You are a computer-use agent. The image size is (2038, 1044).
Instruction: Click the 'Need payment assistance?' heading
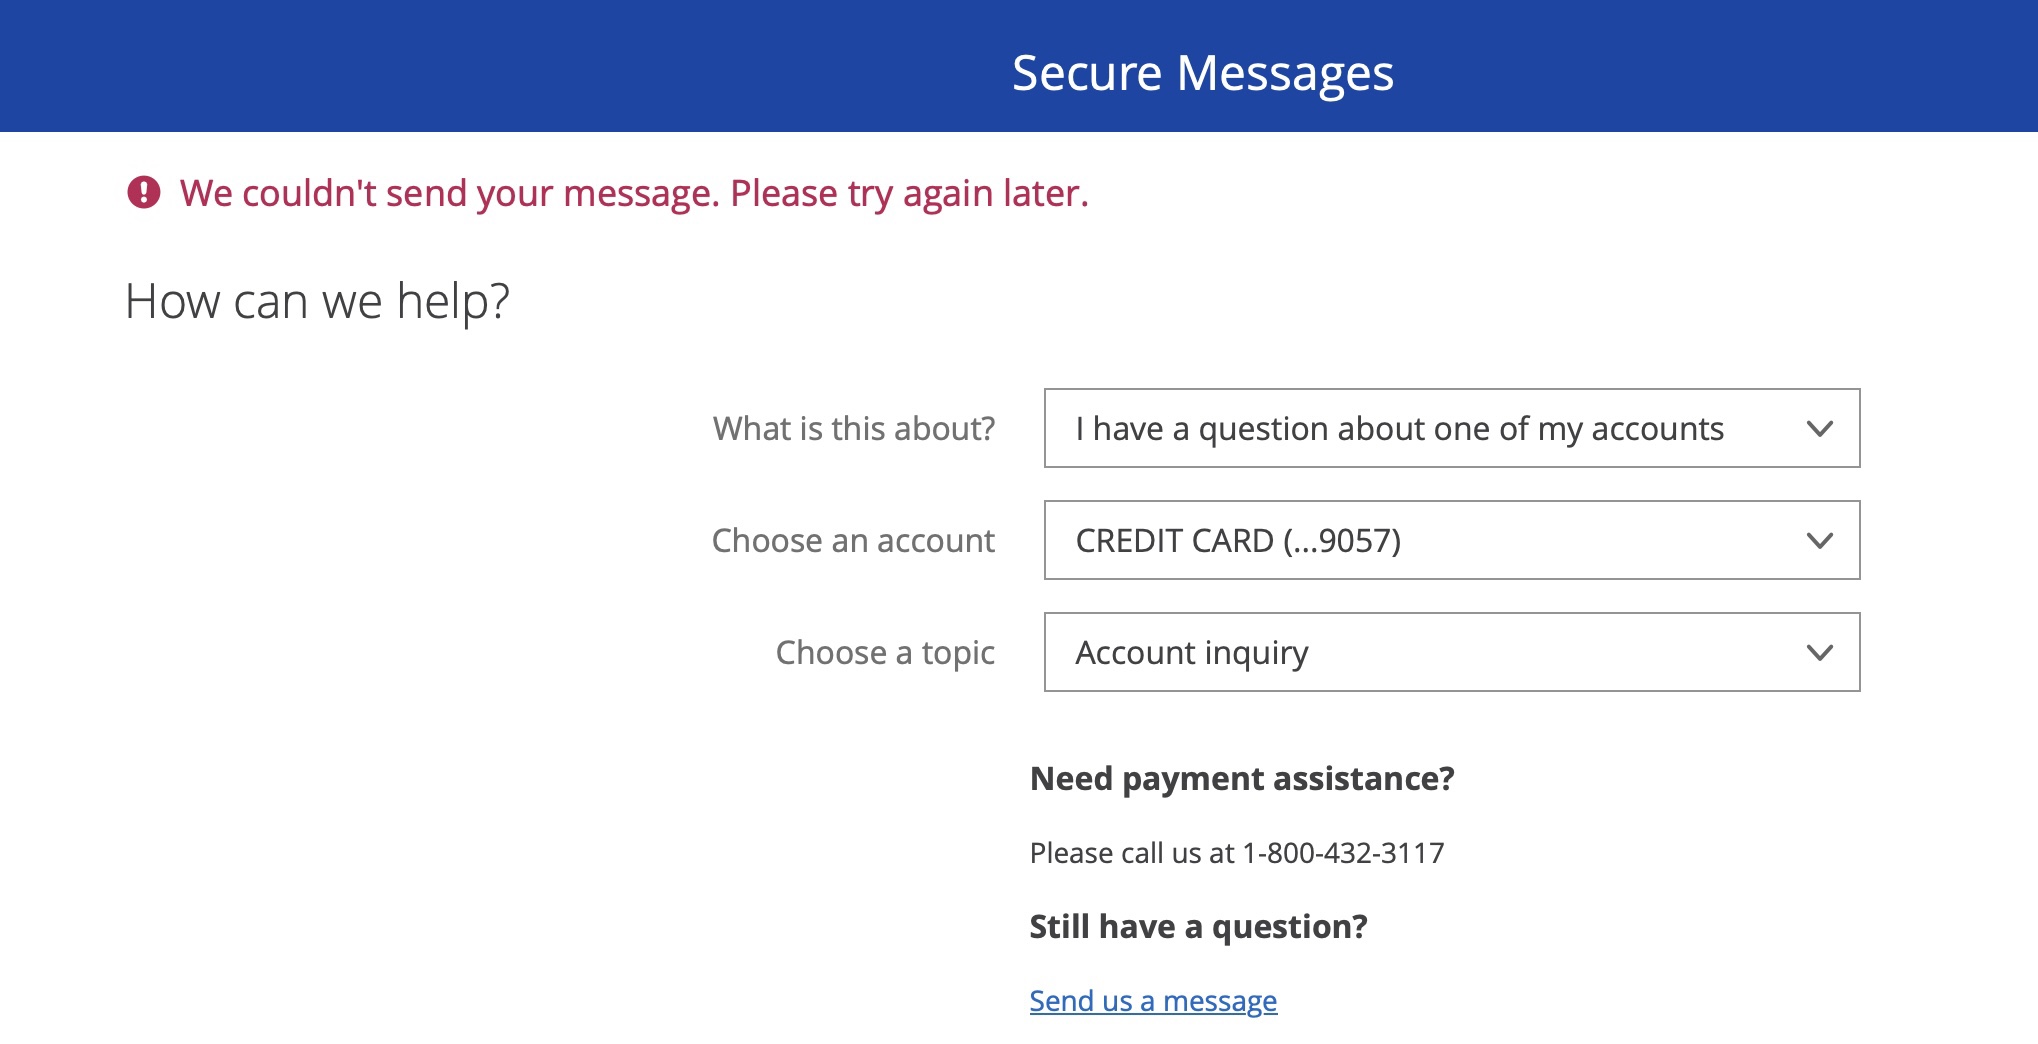point(1242,779)
